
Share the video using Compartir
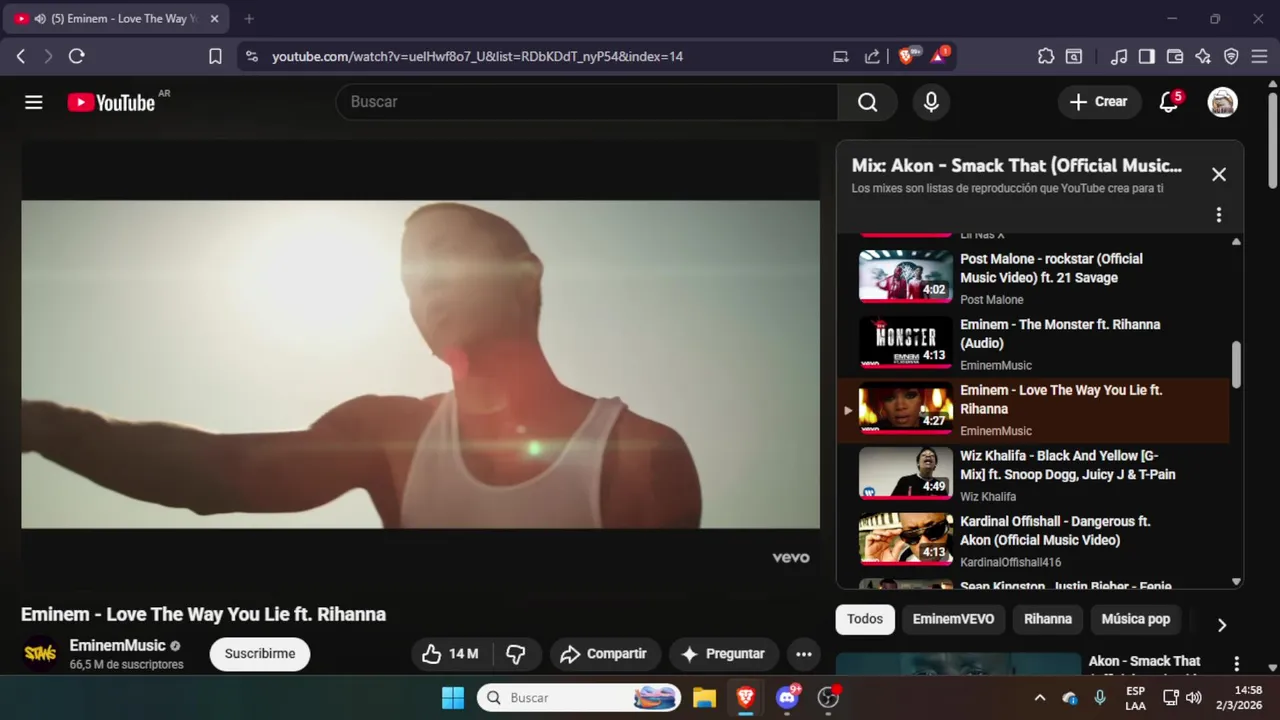pyautogui.click(x=604, y=654)
